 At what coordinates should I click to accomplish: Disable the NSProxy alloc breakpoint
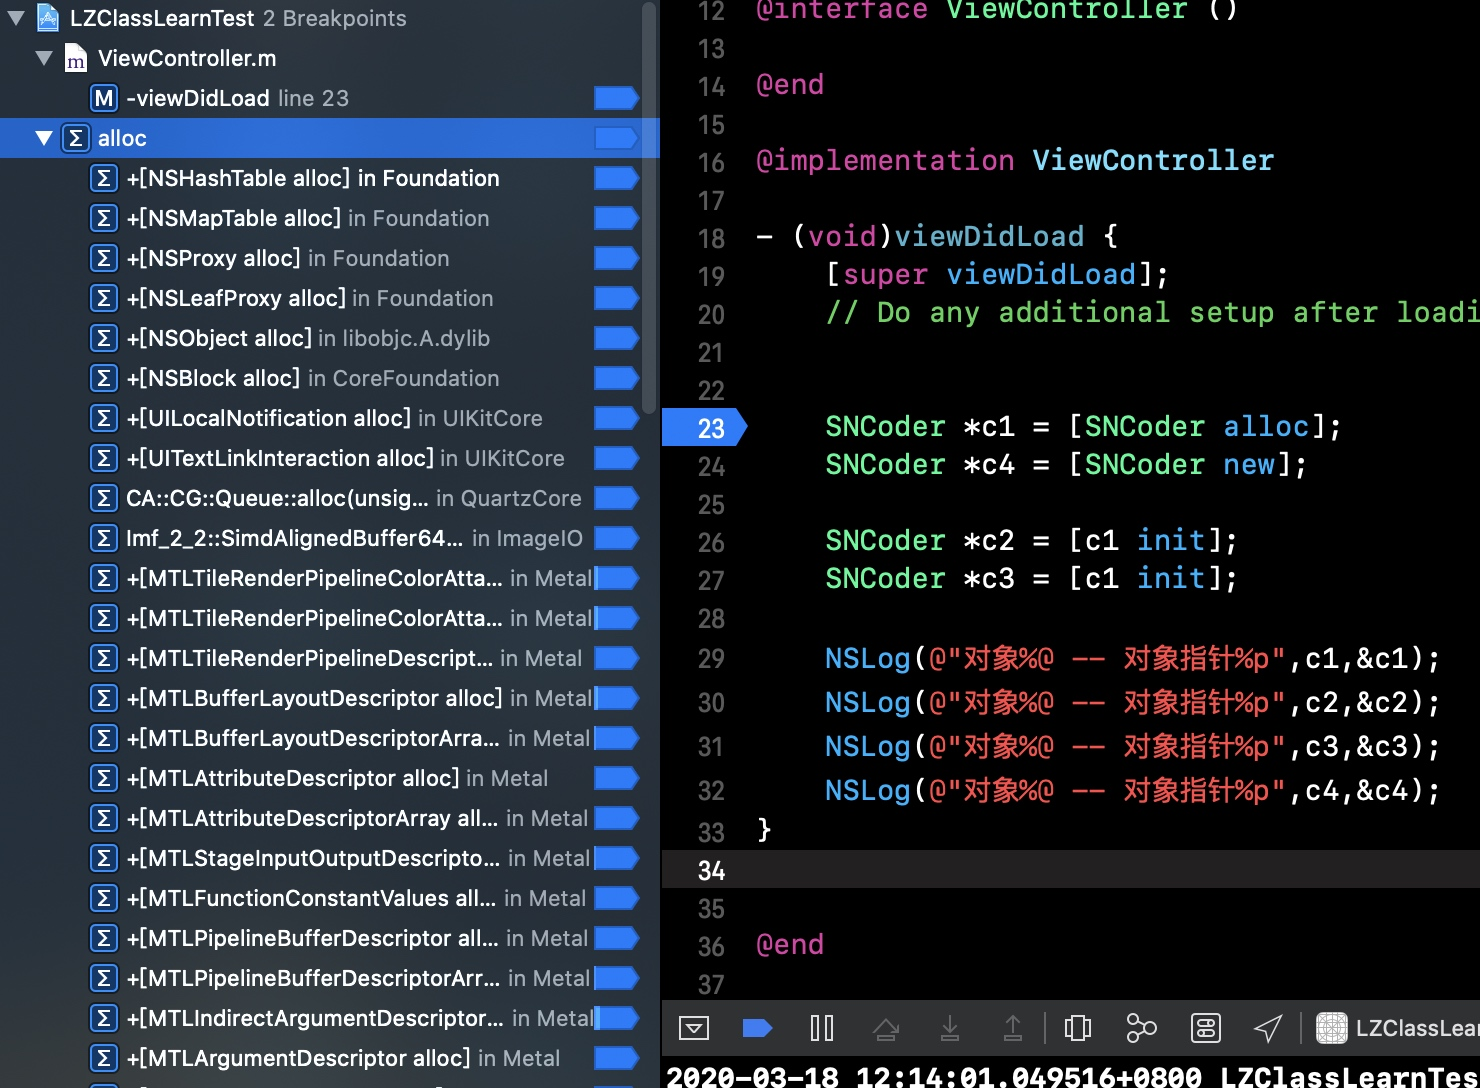[616, 258]
